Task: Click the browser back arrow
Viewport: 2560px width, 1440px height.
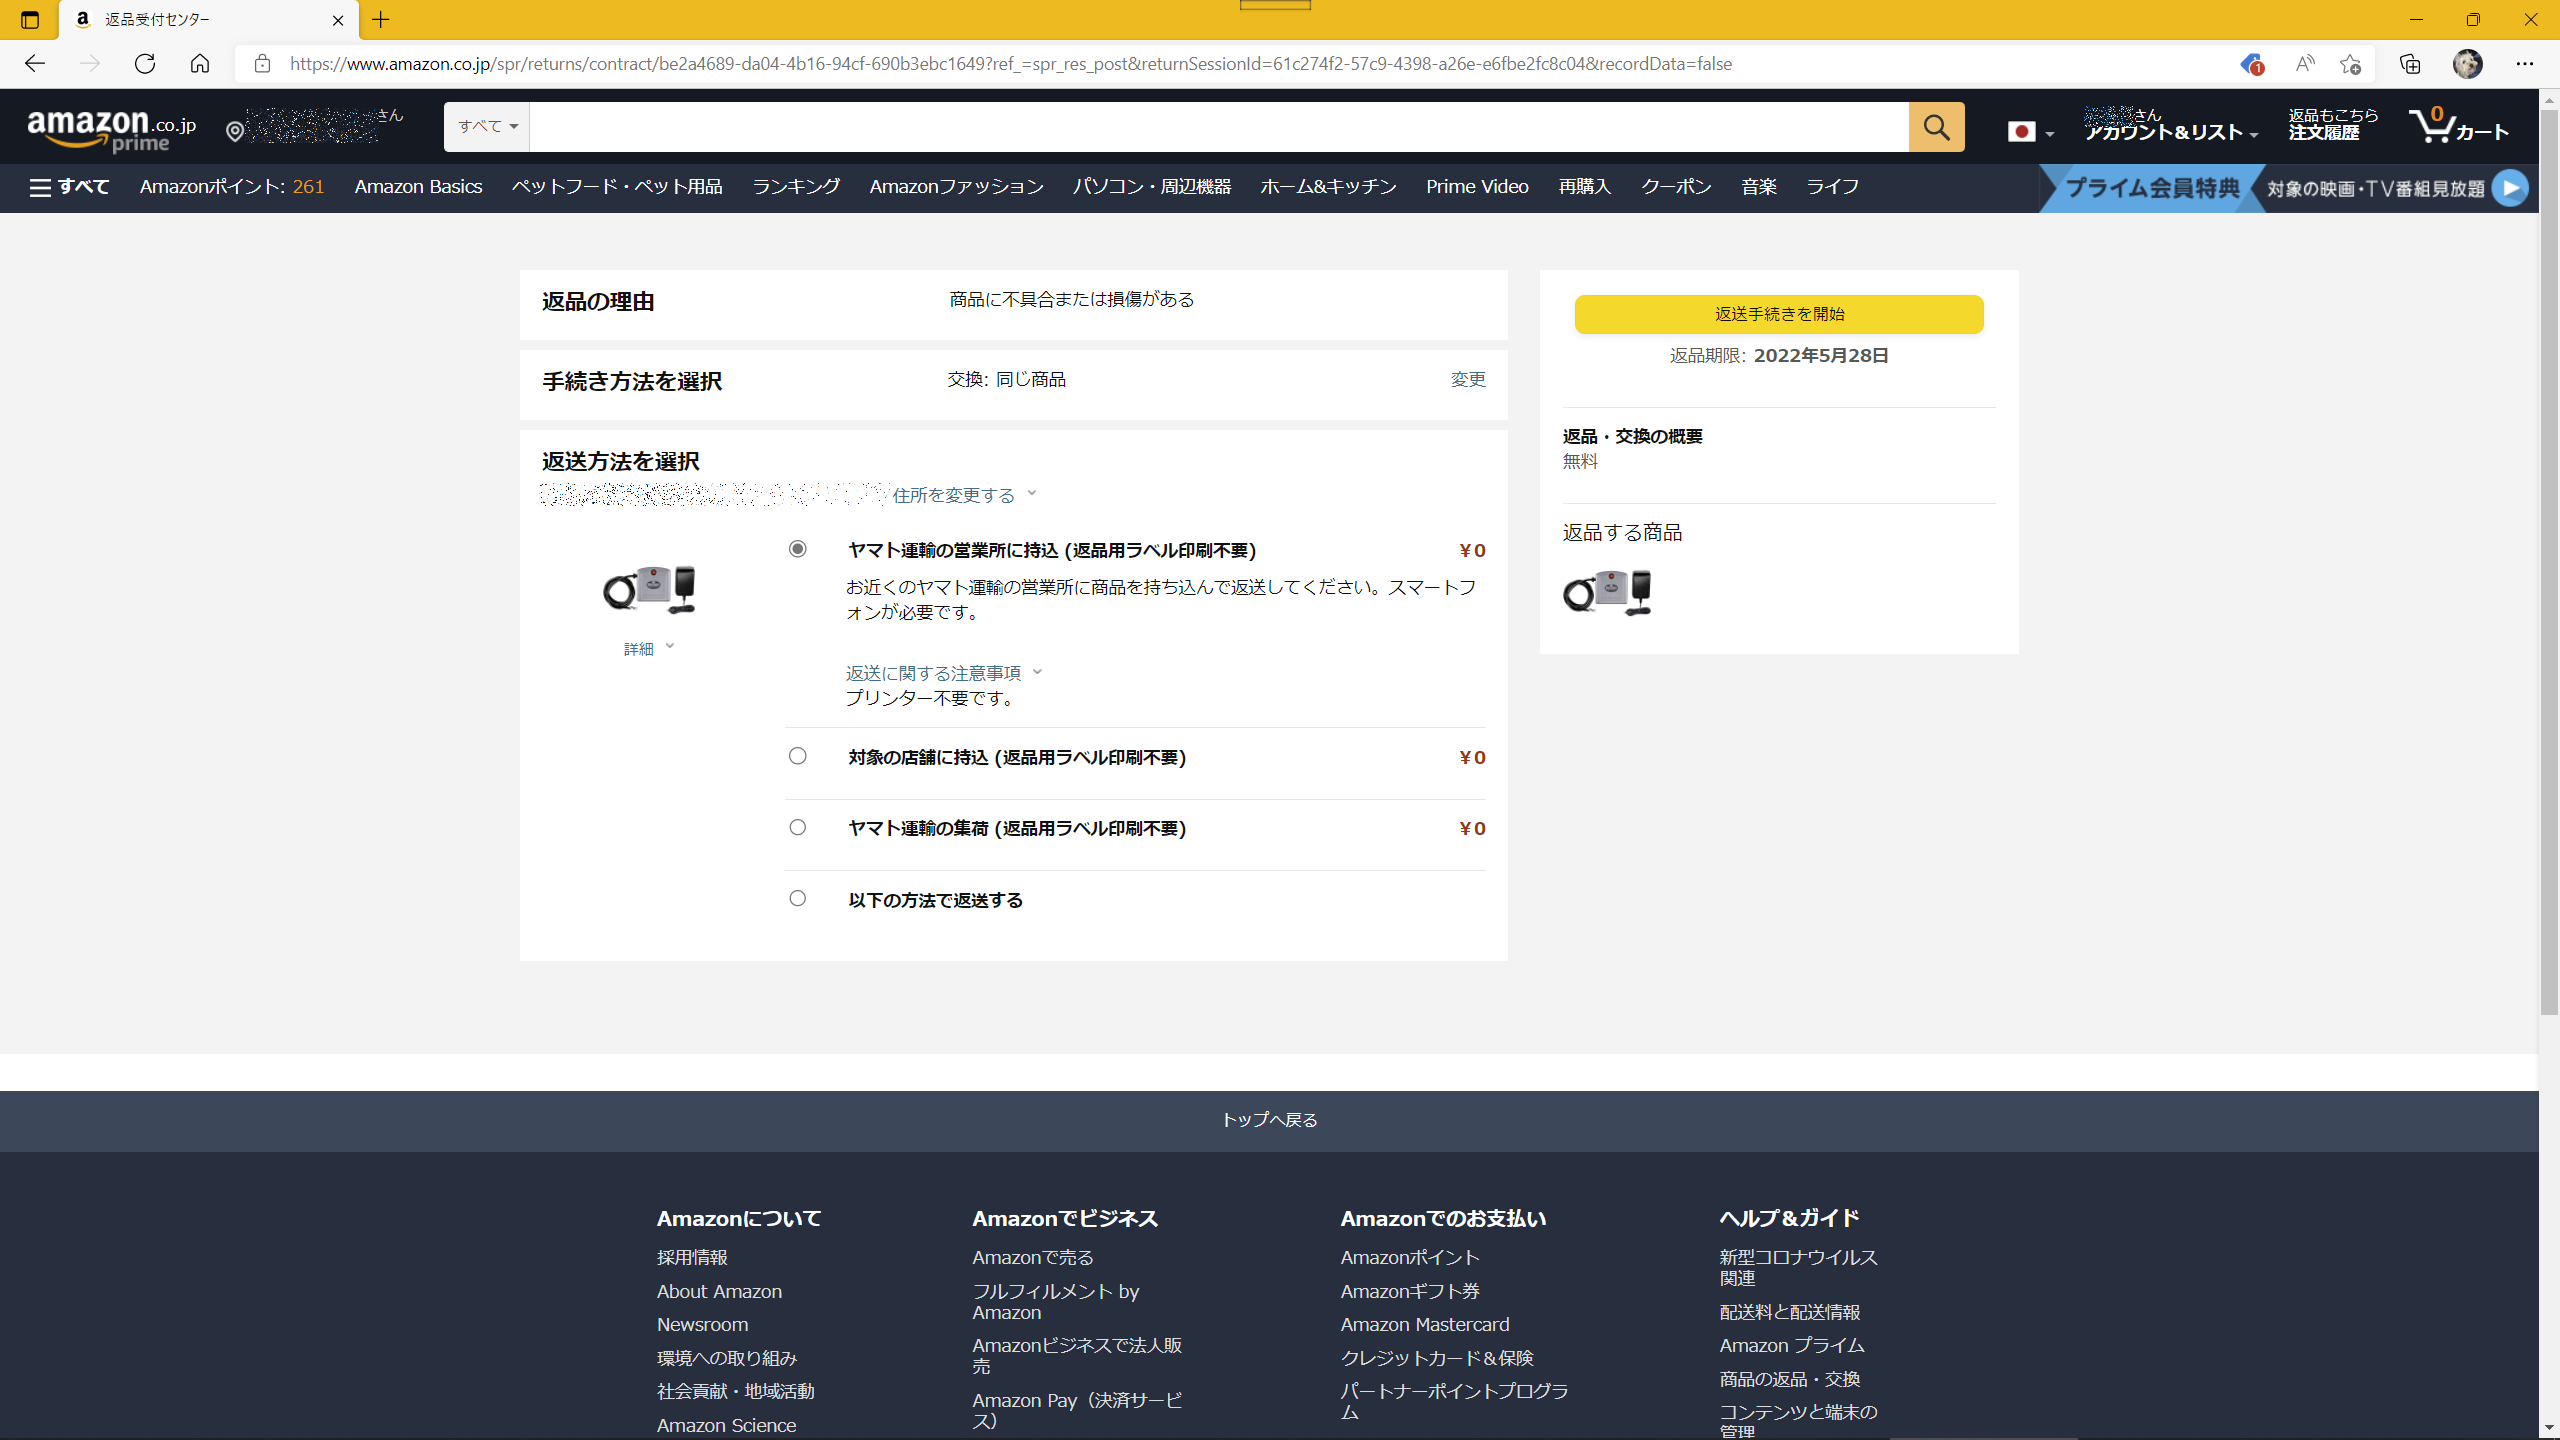Action: [x=35, y=64]
